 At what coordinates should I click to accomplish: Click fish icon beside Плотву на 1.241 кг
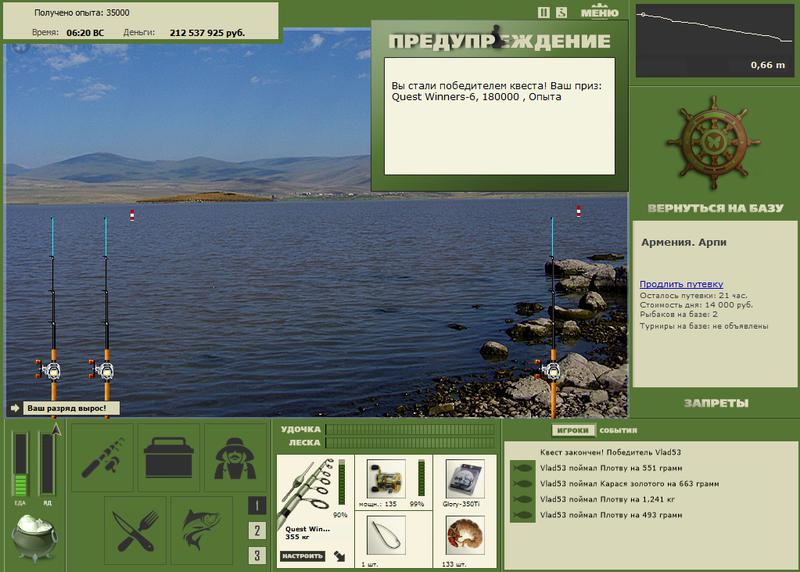coord(522,500)
